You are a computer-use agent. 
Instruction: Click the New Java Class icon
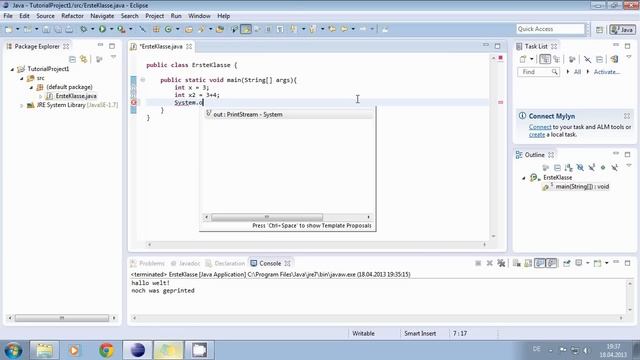(x=168, y=29)
